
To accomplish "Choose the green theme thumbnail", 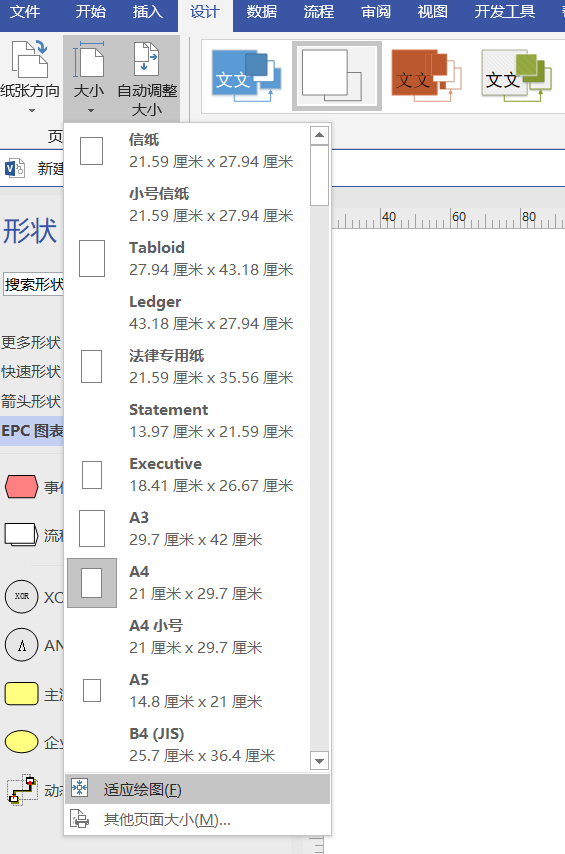I will coord(516,76).
